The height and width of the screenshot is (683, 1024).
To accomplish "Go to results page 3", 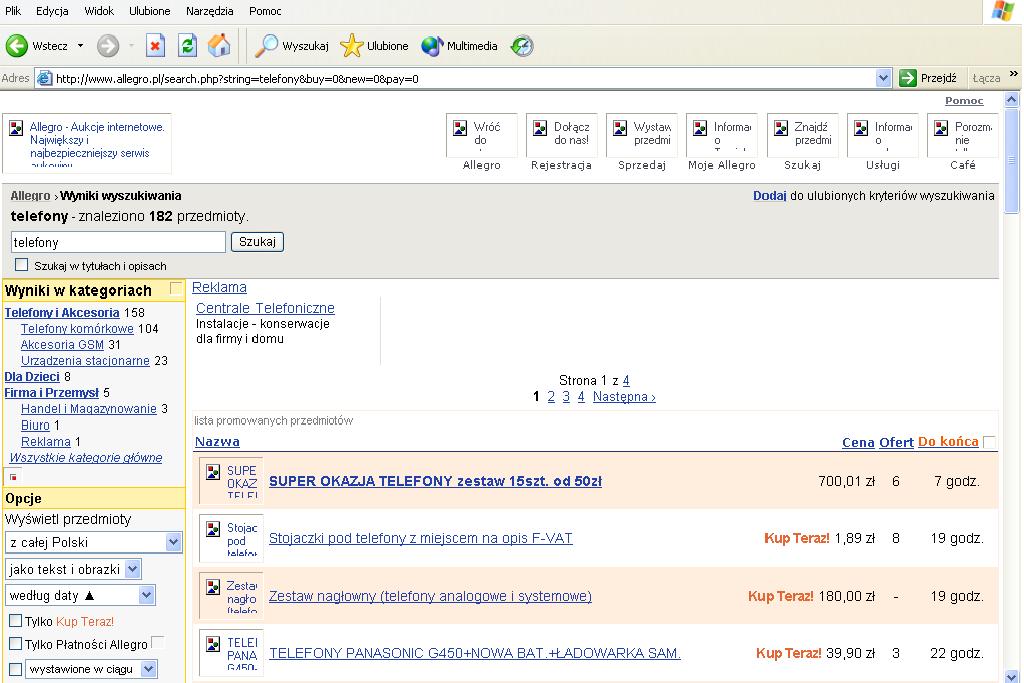I will point(566,396).
